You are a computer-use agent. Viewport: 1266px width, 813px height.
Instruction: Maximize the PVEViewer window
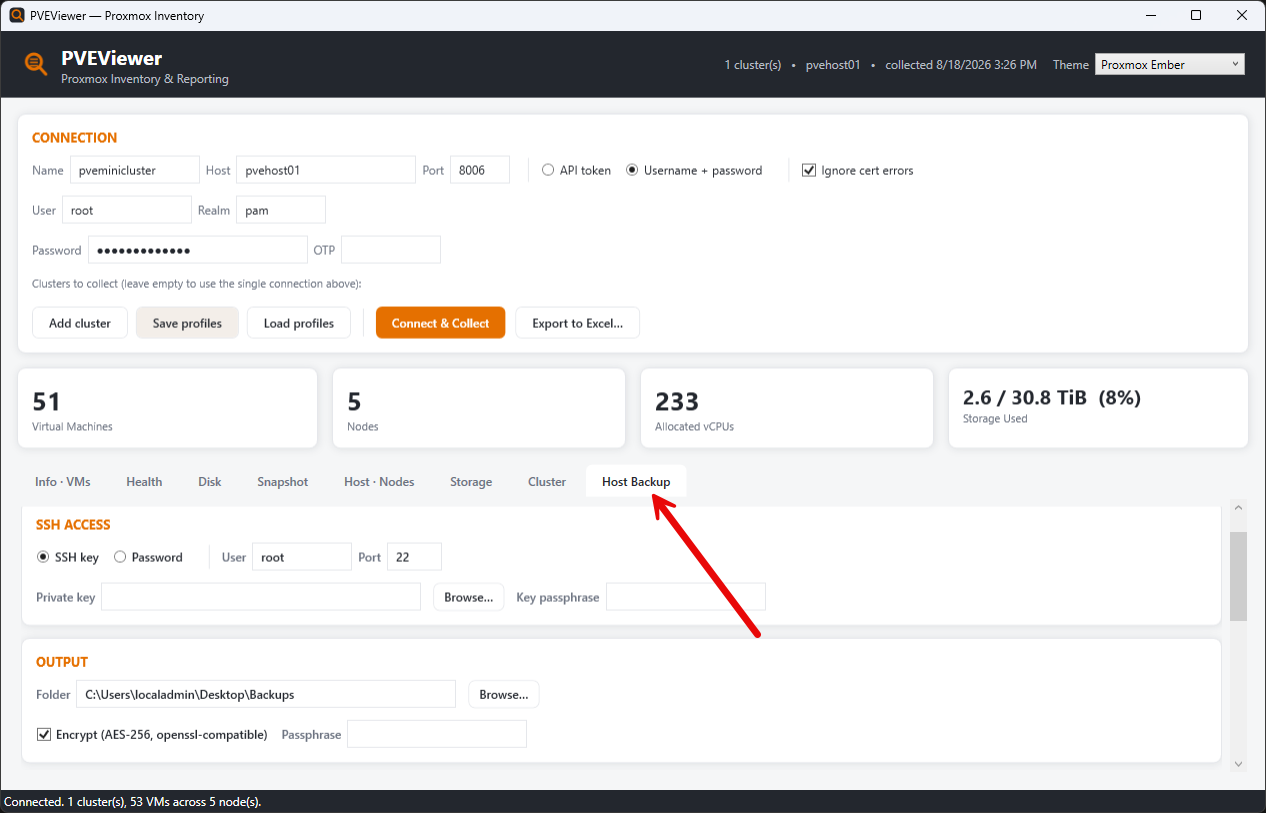coord(1196,15)
